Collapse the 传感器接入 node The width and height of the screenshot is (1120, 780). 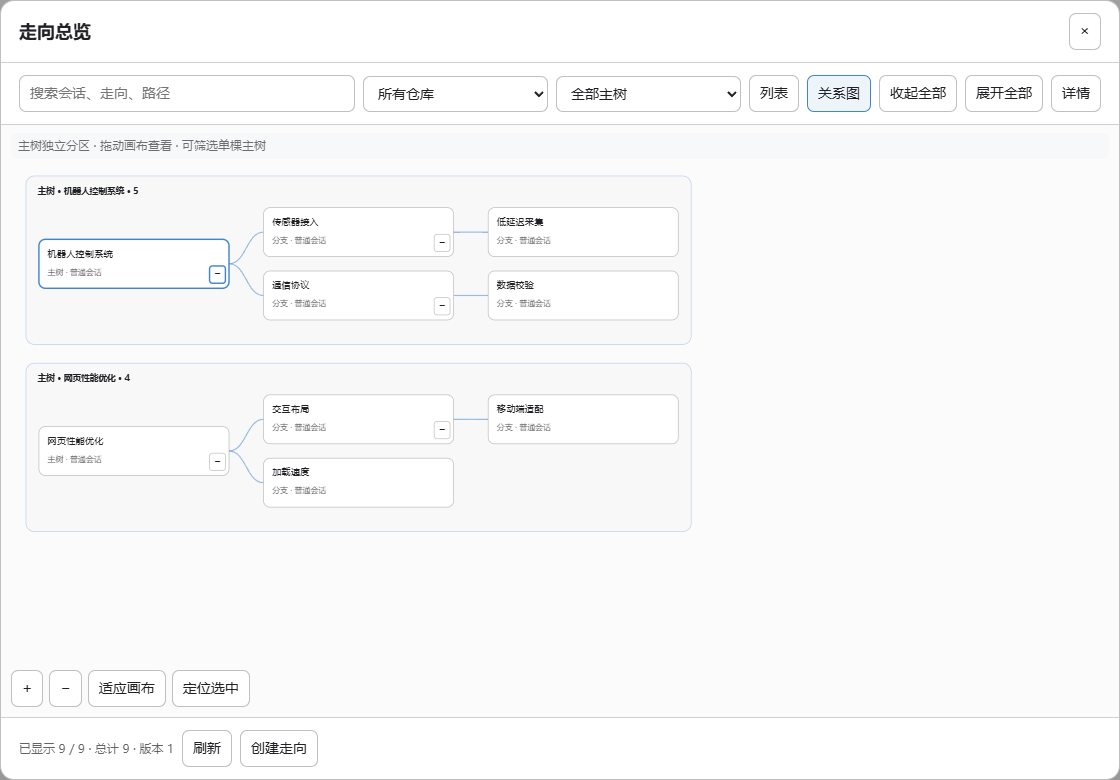[x=442, y=243]
